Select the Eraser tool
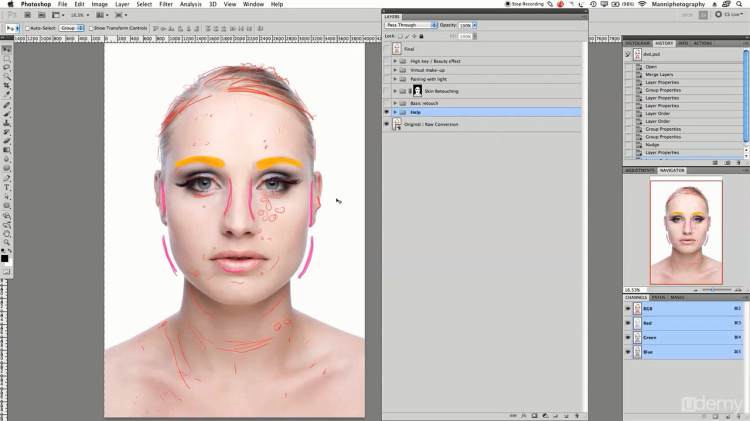 tap(7, 141)
